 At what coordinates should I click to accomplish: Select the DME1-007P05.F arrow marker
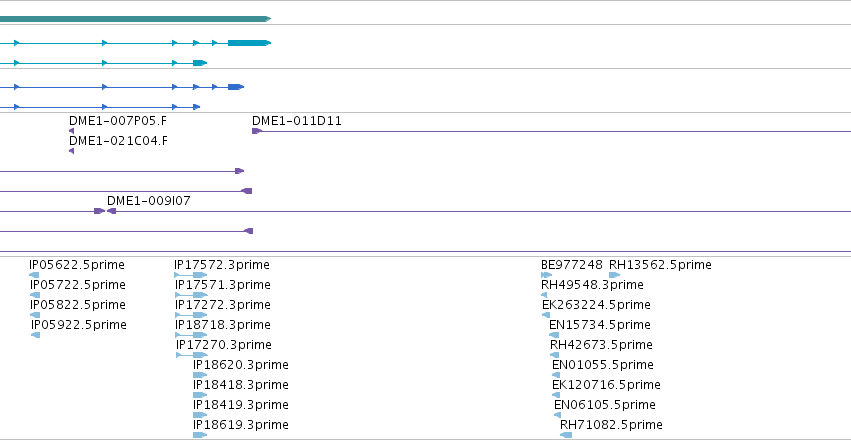pyautogui.click(x=71, y=131)
